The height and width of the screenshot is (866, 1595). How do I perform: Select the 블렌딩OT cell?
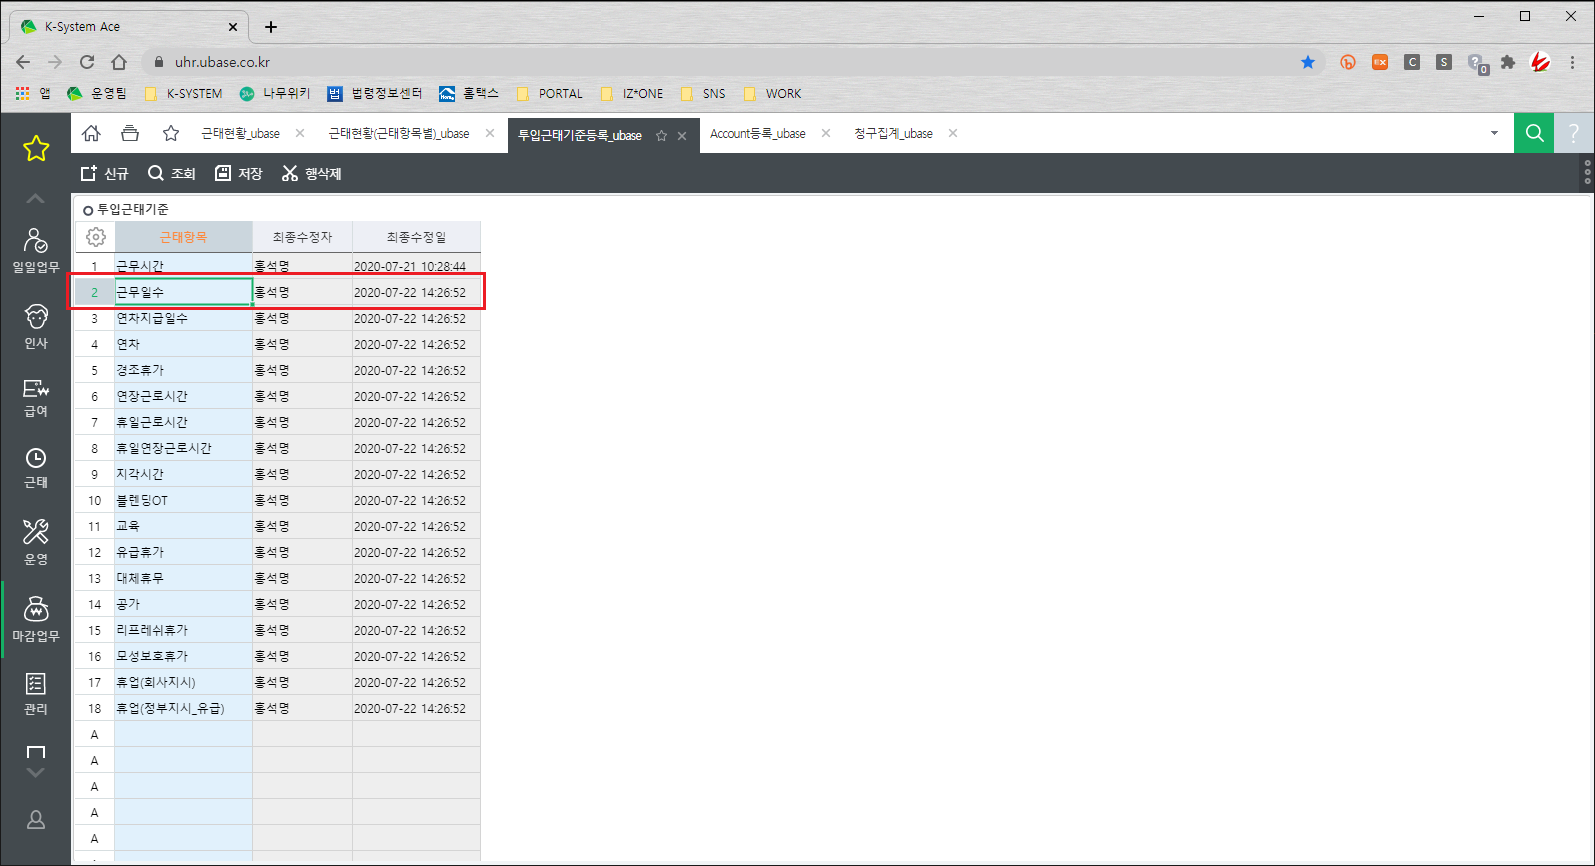click(184, 500)
